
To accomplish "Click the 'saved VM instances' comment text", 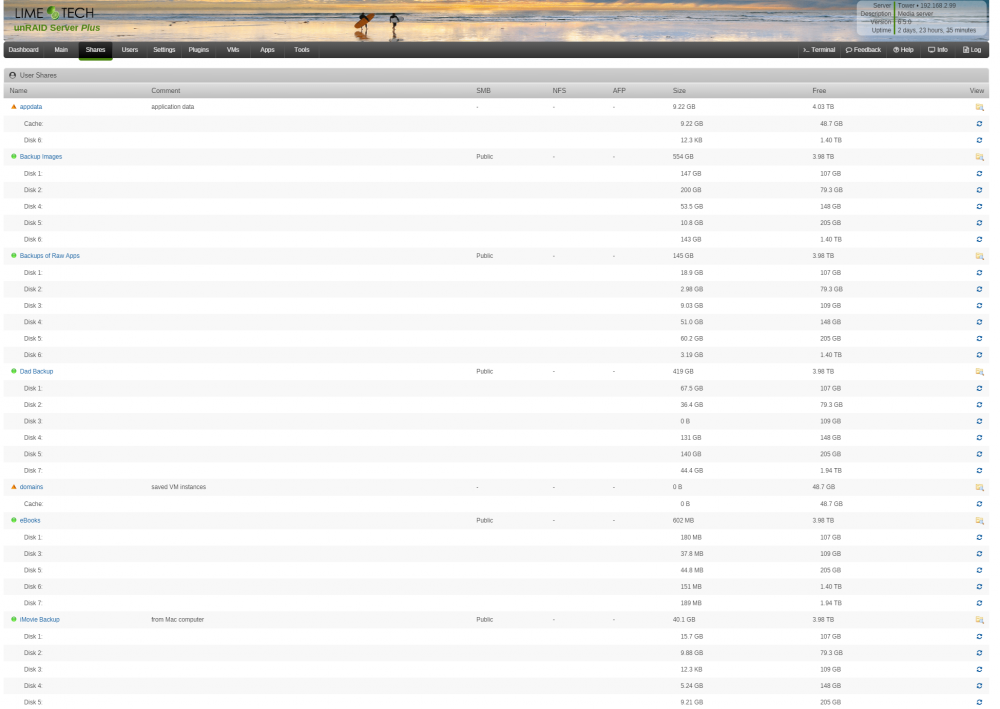I will [x=179, y=487].
